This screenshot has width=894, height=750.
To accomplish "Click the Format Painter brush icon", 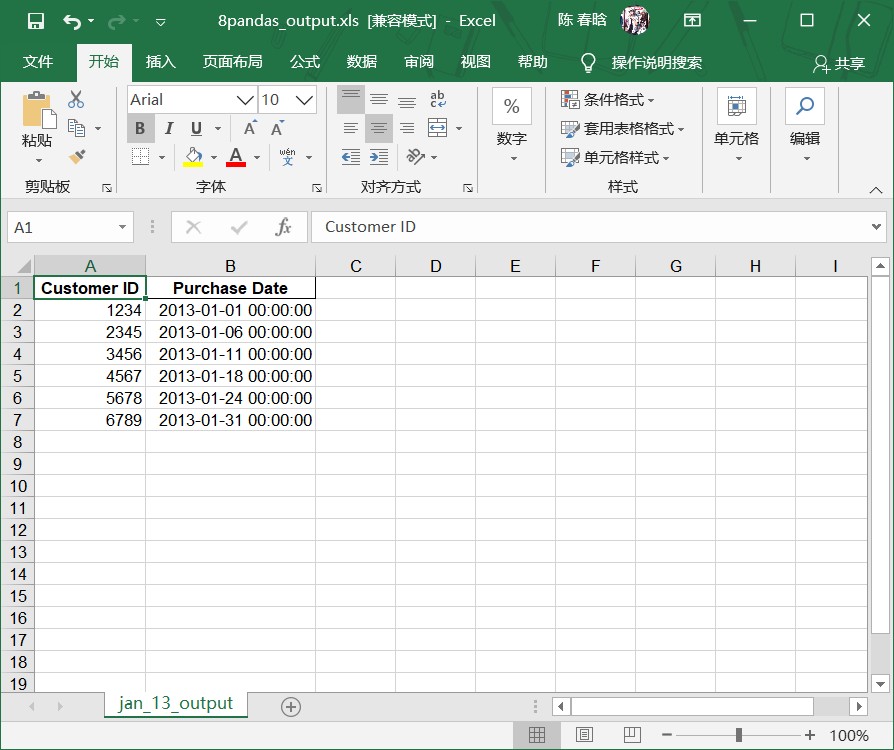I will pyautogui.click(x=77, y=156).
